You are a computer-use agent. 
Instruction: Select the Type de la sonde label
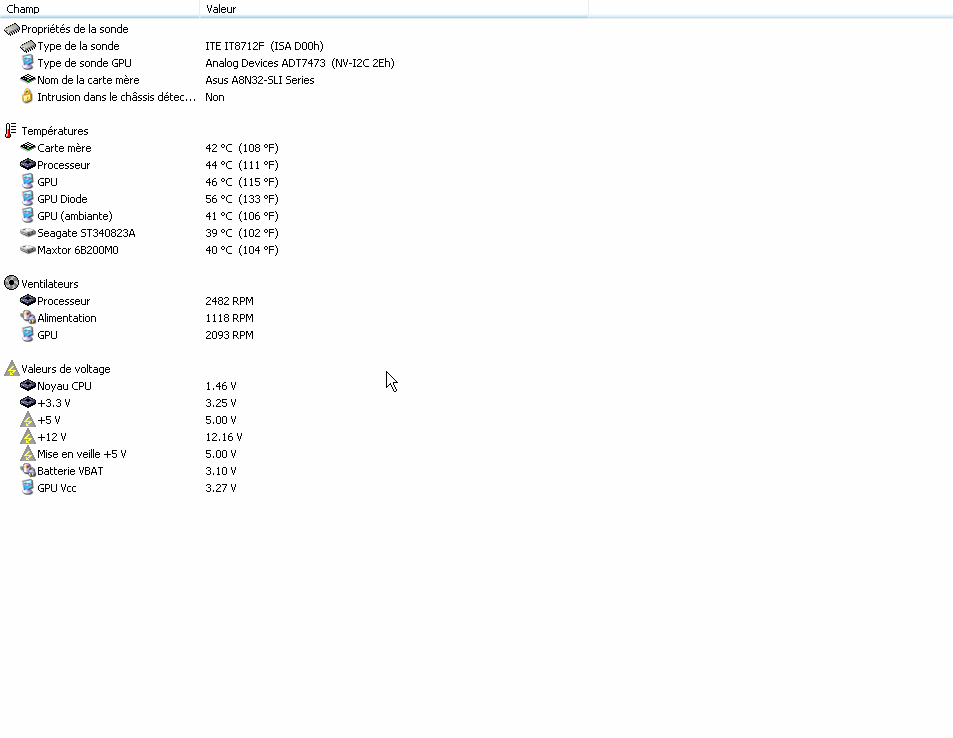pyautogui.click(x=78, y=46)
